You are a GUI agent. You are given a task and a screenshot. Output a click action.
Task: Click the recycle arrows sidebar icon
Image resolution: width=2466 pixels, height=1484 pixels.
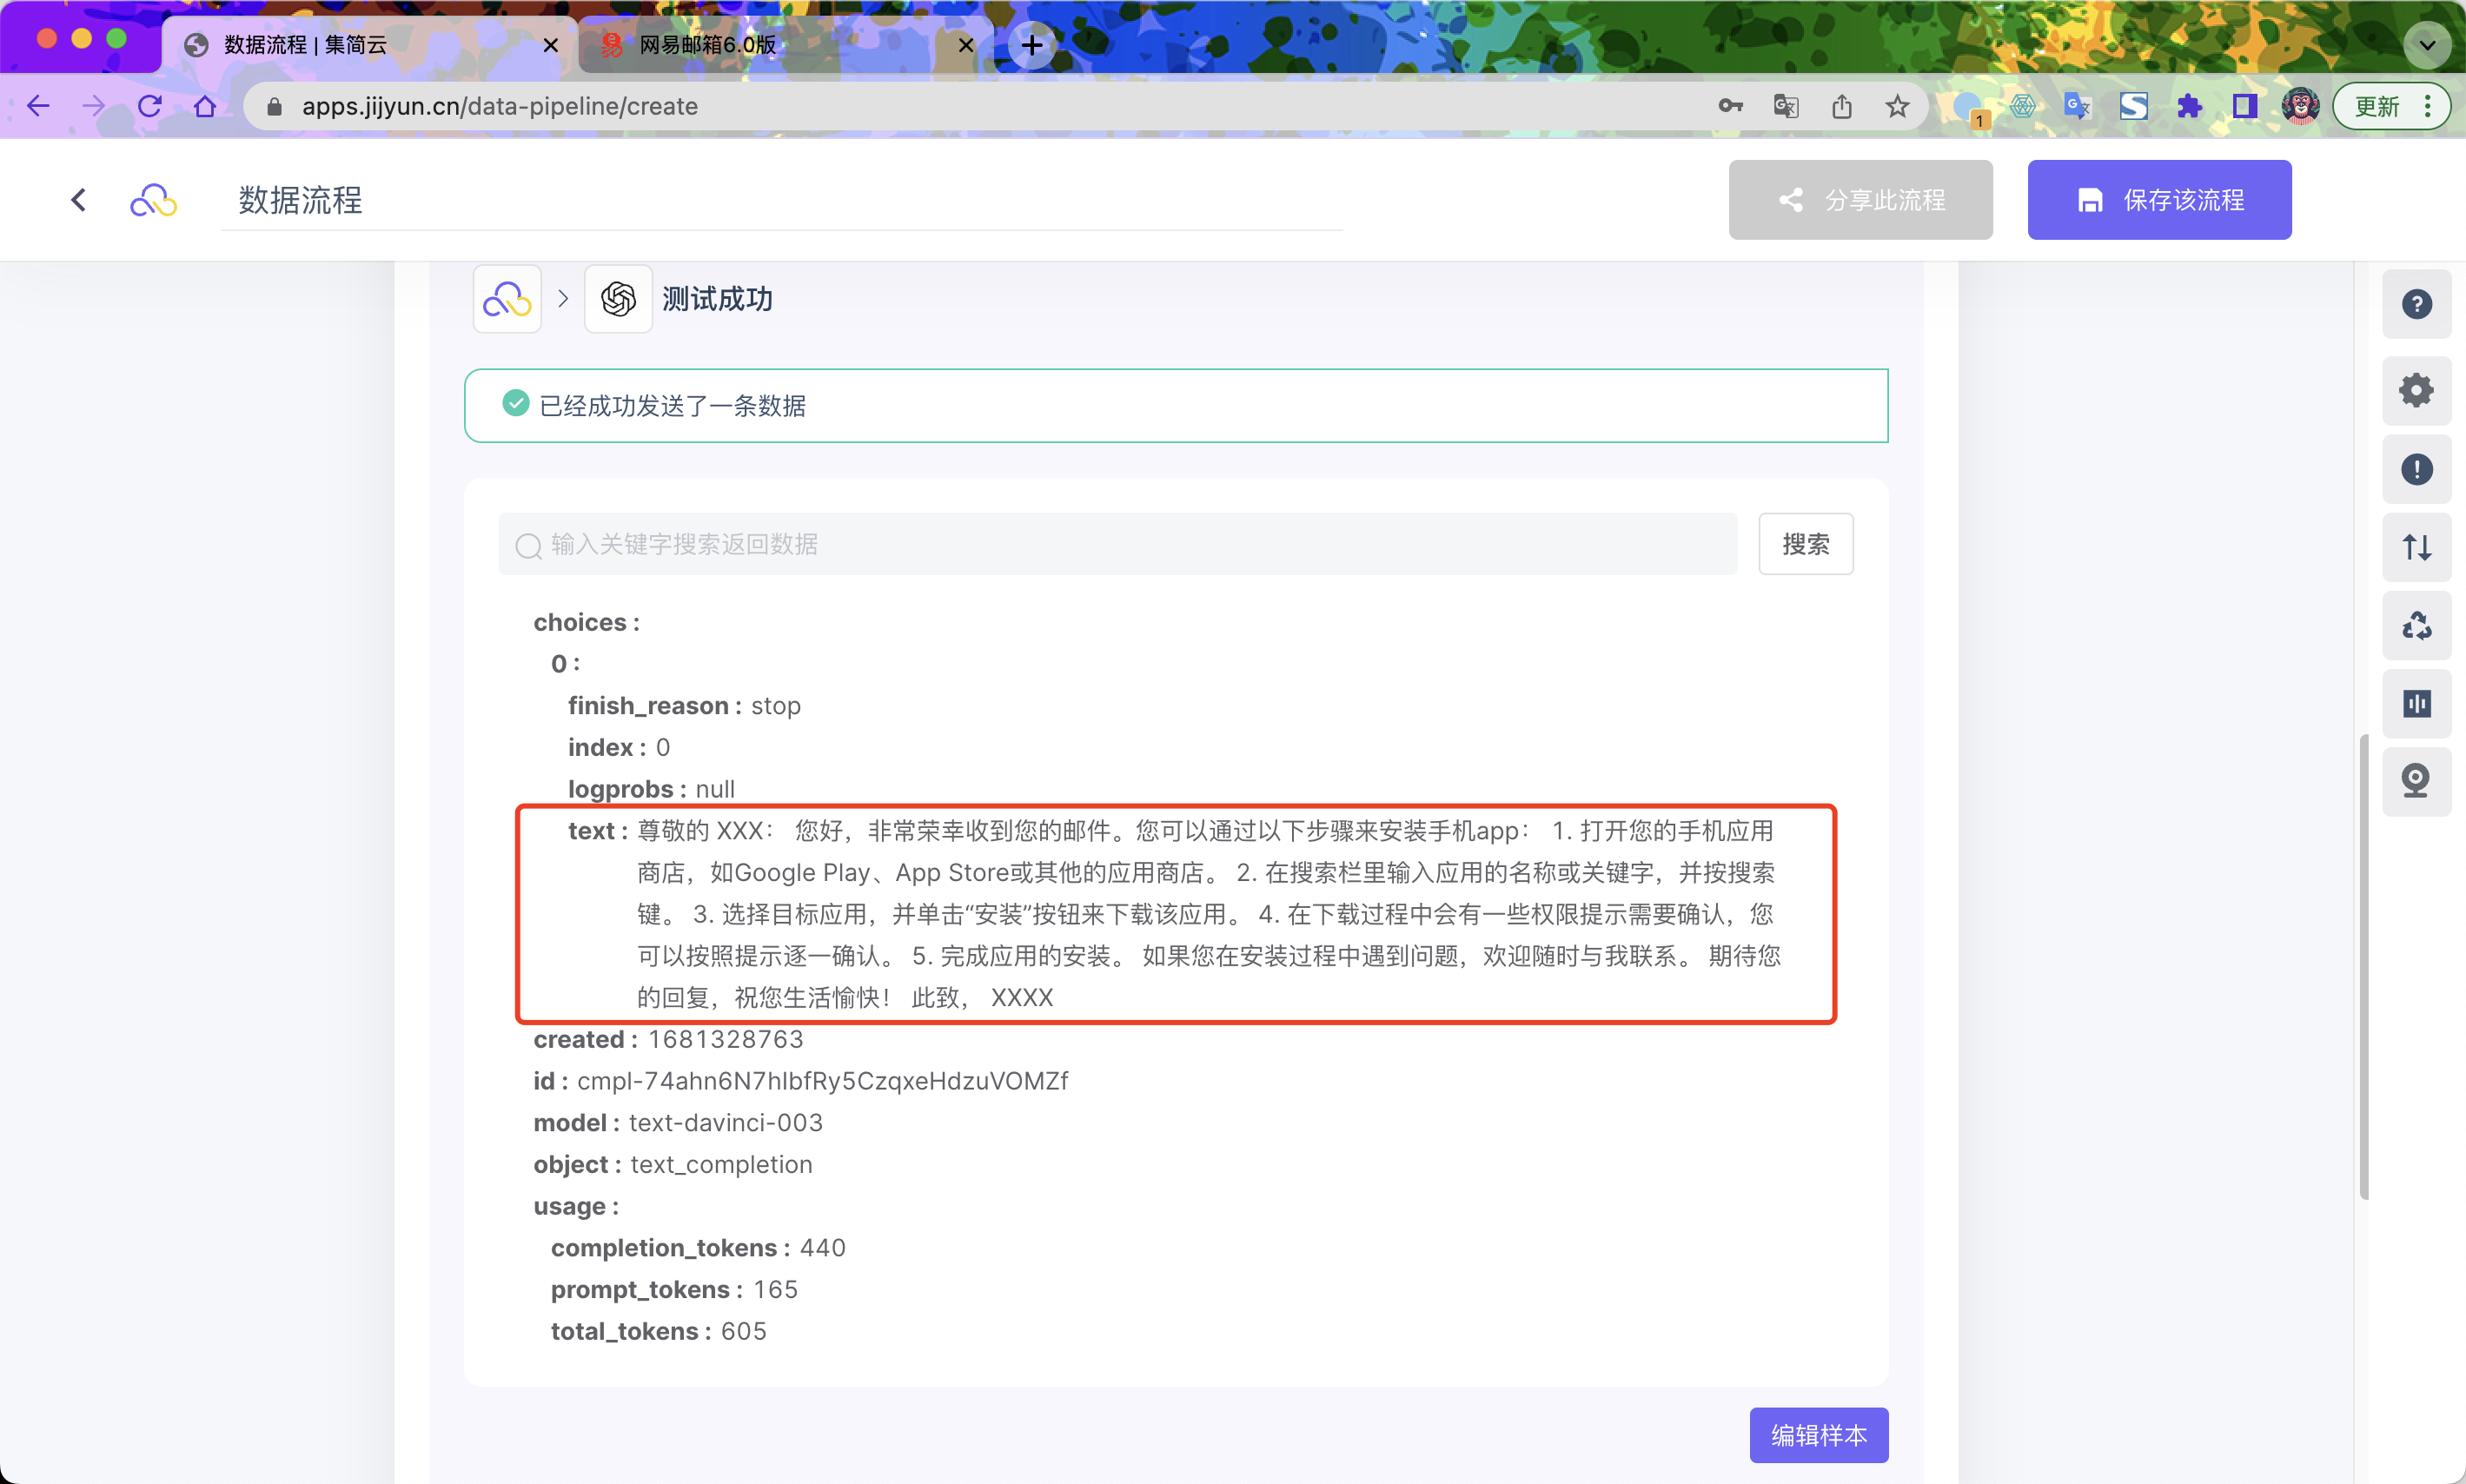click(x=2416, y=626)
